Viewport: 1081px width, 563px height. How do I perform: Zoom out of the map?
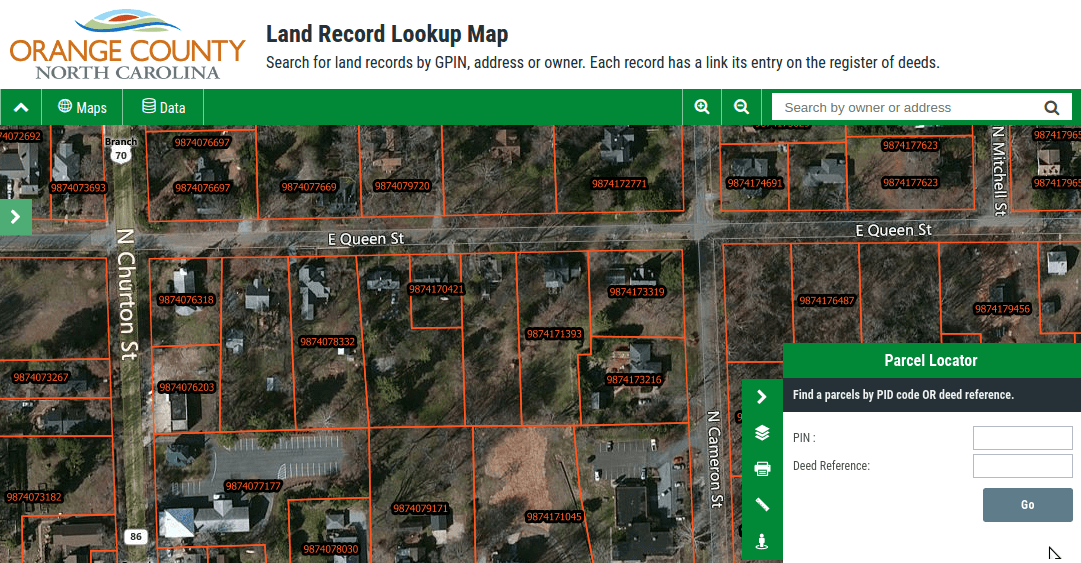pos(741,108)
